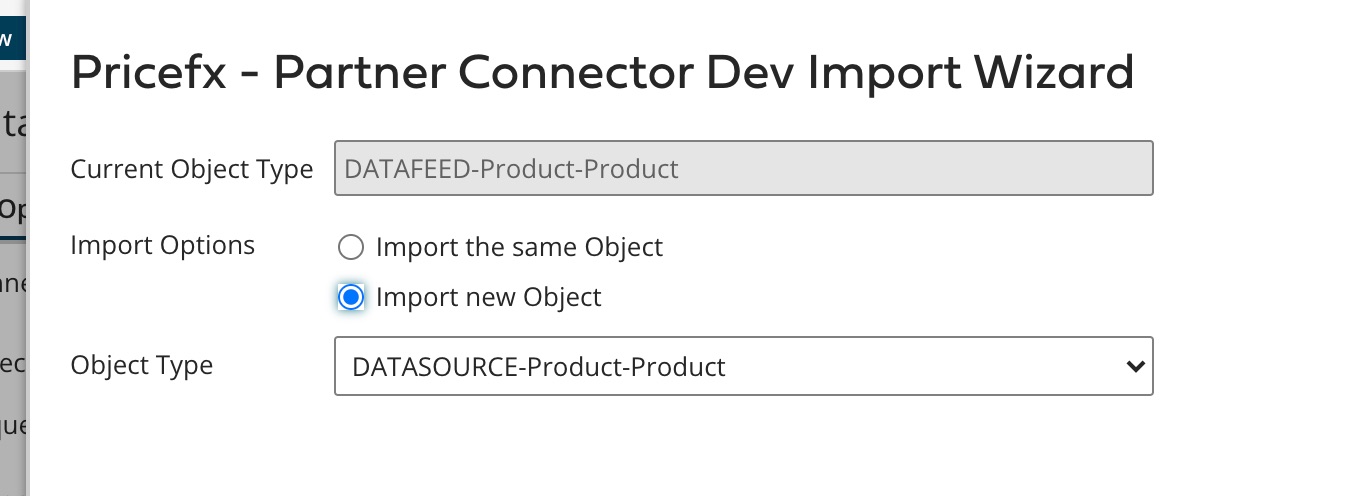
Task: Click the DATASOURCE-Product-Product selected value
Action: coord(539,367)
